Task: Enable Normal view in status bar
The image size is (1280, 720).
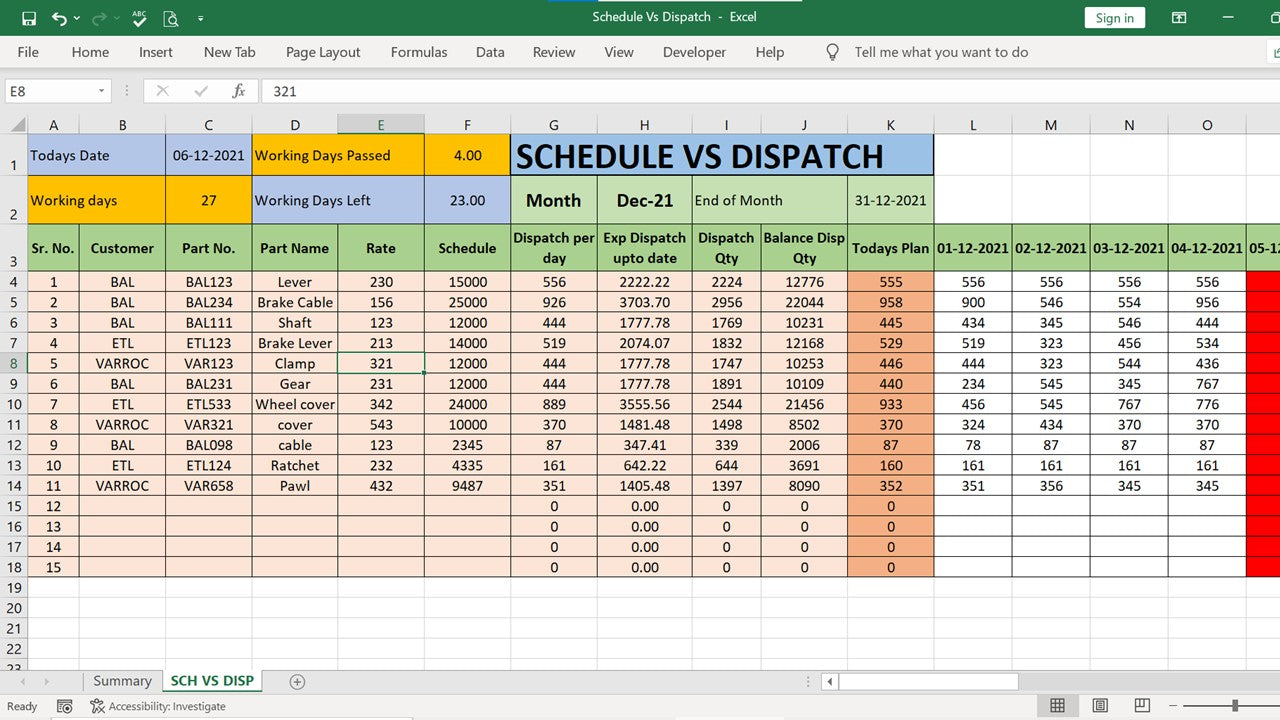Action: (1057, 706)
